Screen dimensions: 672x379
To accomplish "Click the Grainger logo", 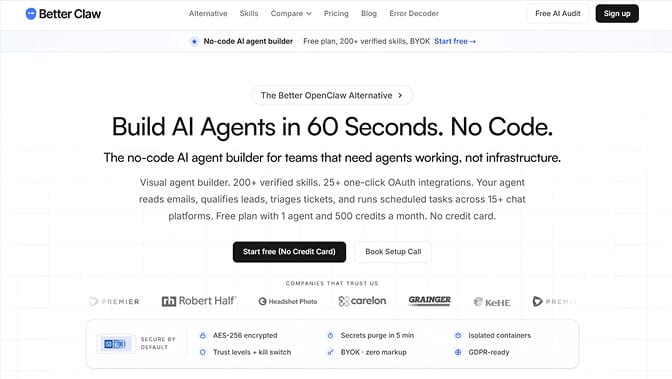I will click(429, 301).
